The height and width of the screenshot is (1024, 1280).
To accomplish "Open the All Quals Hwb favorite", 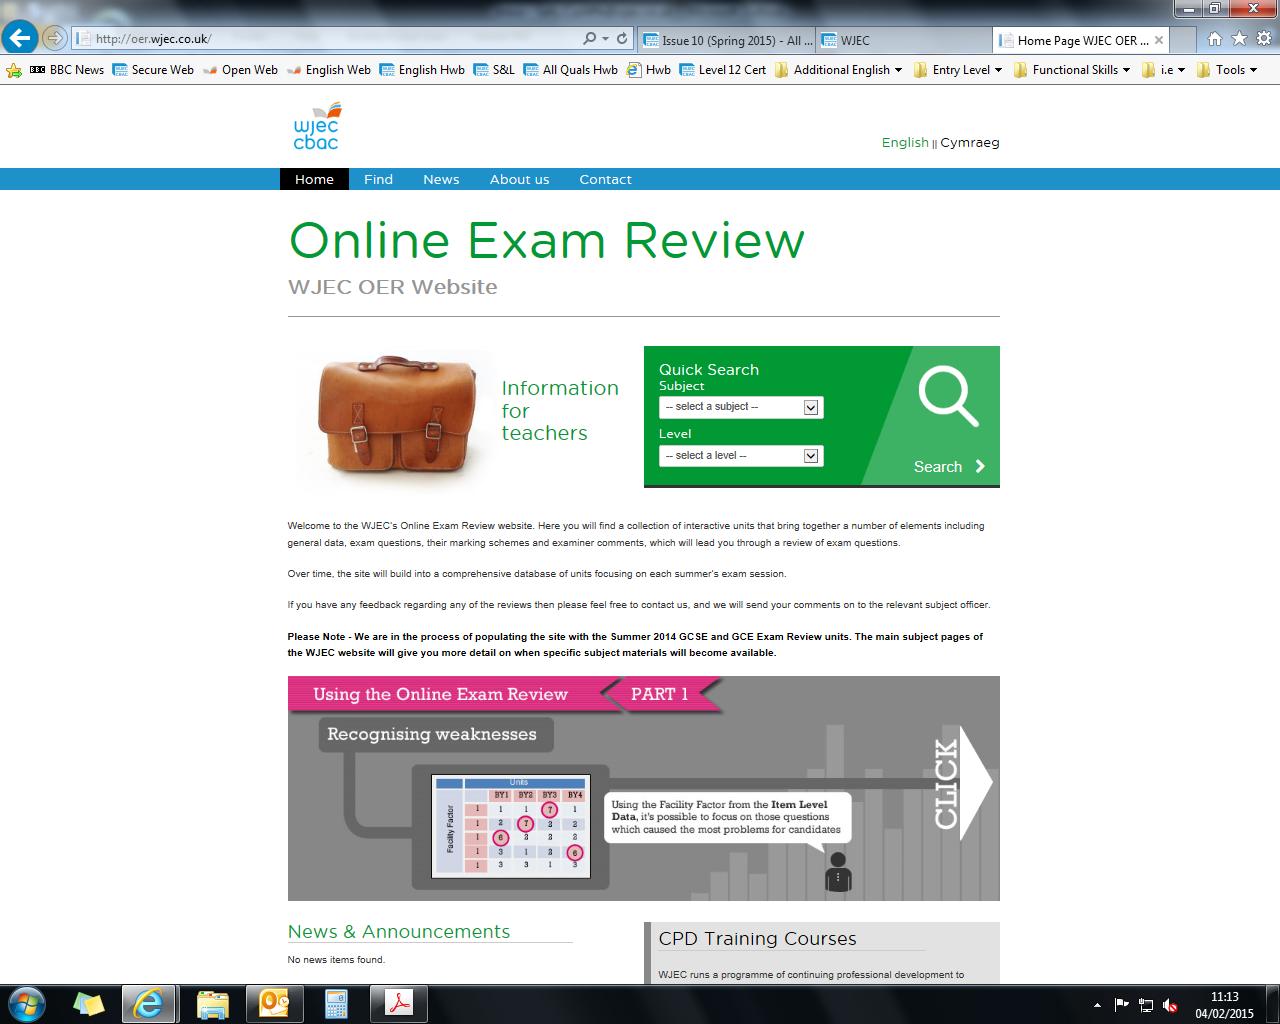I will tap(570, 70).
